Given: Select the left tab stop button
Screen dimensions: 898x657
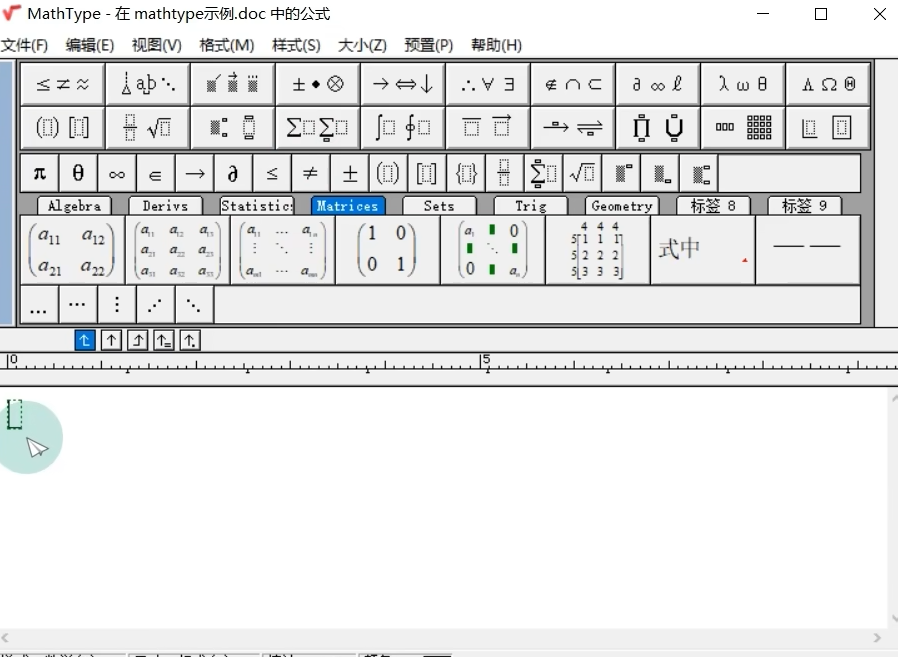Looking at the screenshot, I should [85, 341].
